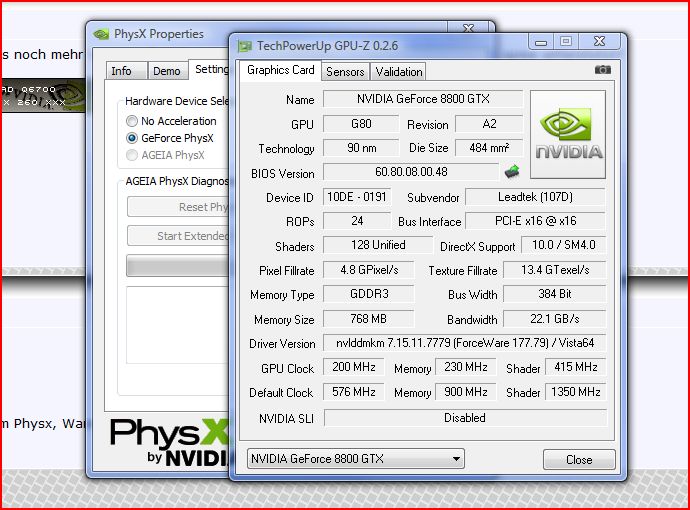Viewport: 690px width, 510px height.
Task: Click Default Clock value 576 MHz
Action: (353, 392)
